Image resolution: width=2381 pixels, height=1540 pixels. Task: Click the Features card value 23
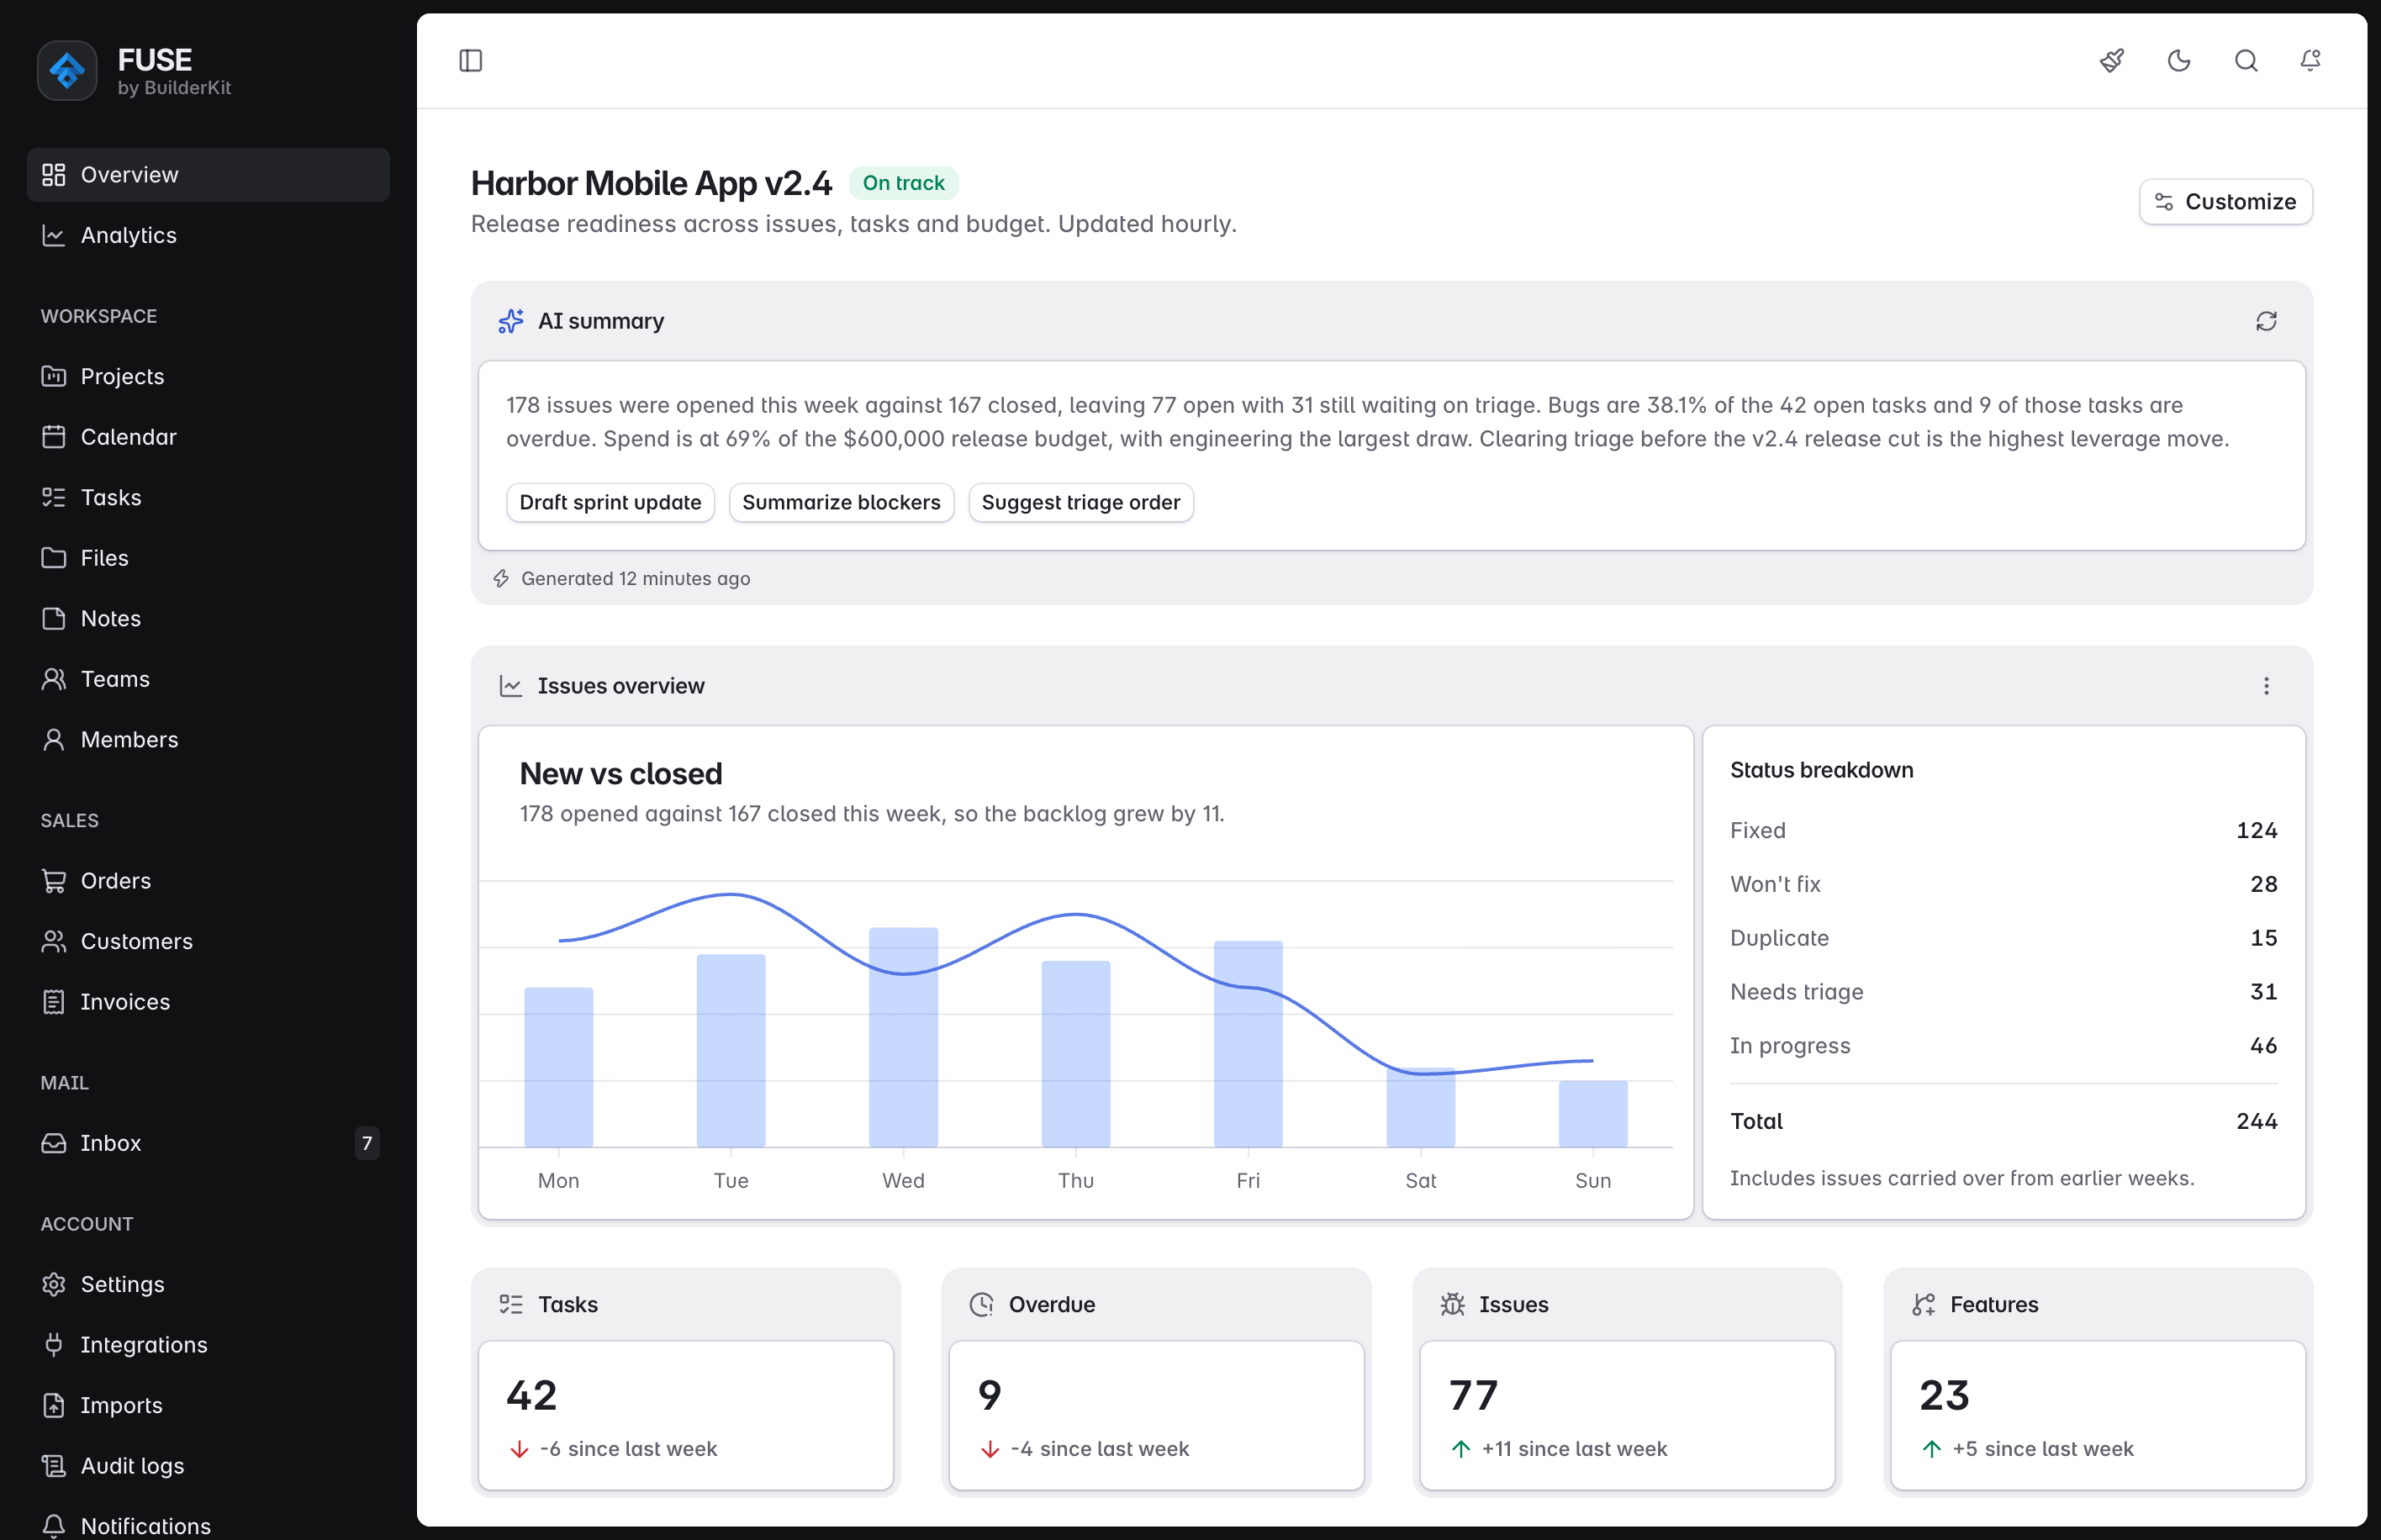click(x=1944, y=1395)
